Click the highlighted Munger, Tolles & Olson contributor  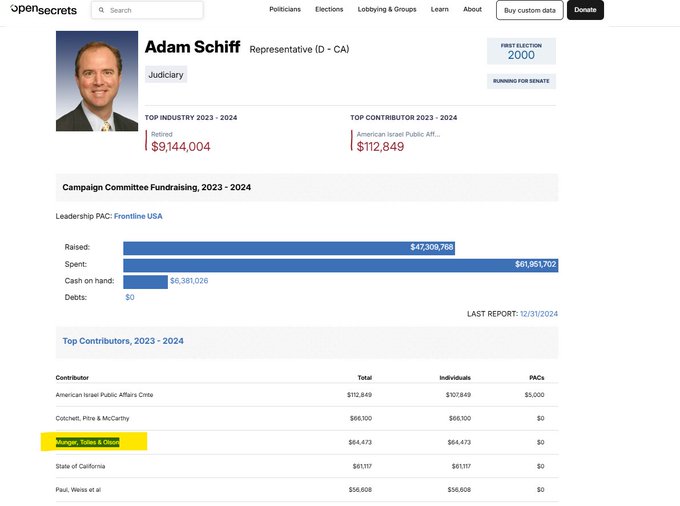click(x=88, y=442)
